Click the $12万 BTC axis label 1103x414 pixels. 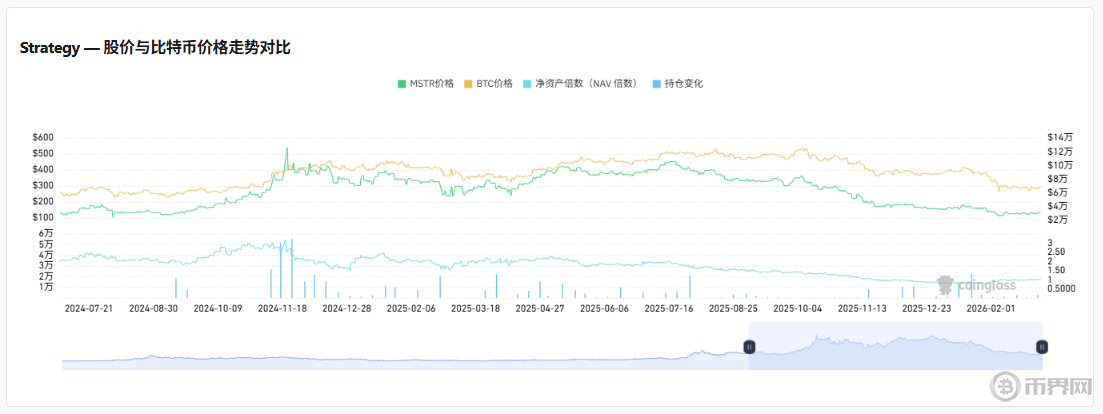[1059, 152]
